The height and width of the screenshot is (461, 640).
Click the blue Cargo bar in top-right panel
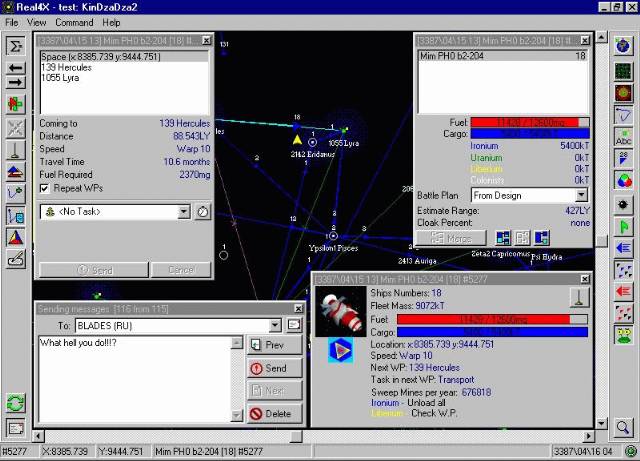pyautogui.click(x=530, y=134)
